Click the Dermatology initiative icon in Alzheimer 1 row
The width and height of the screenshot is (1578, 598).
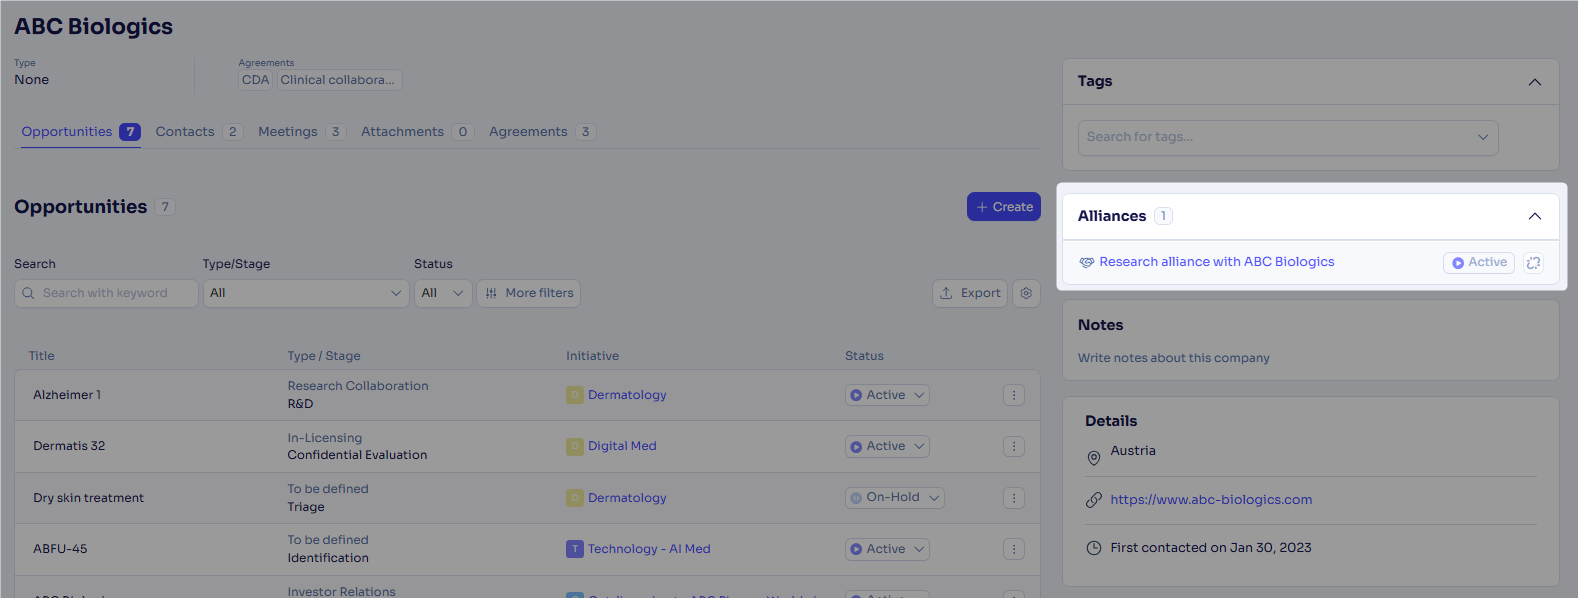point(575,395)
